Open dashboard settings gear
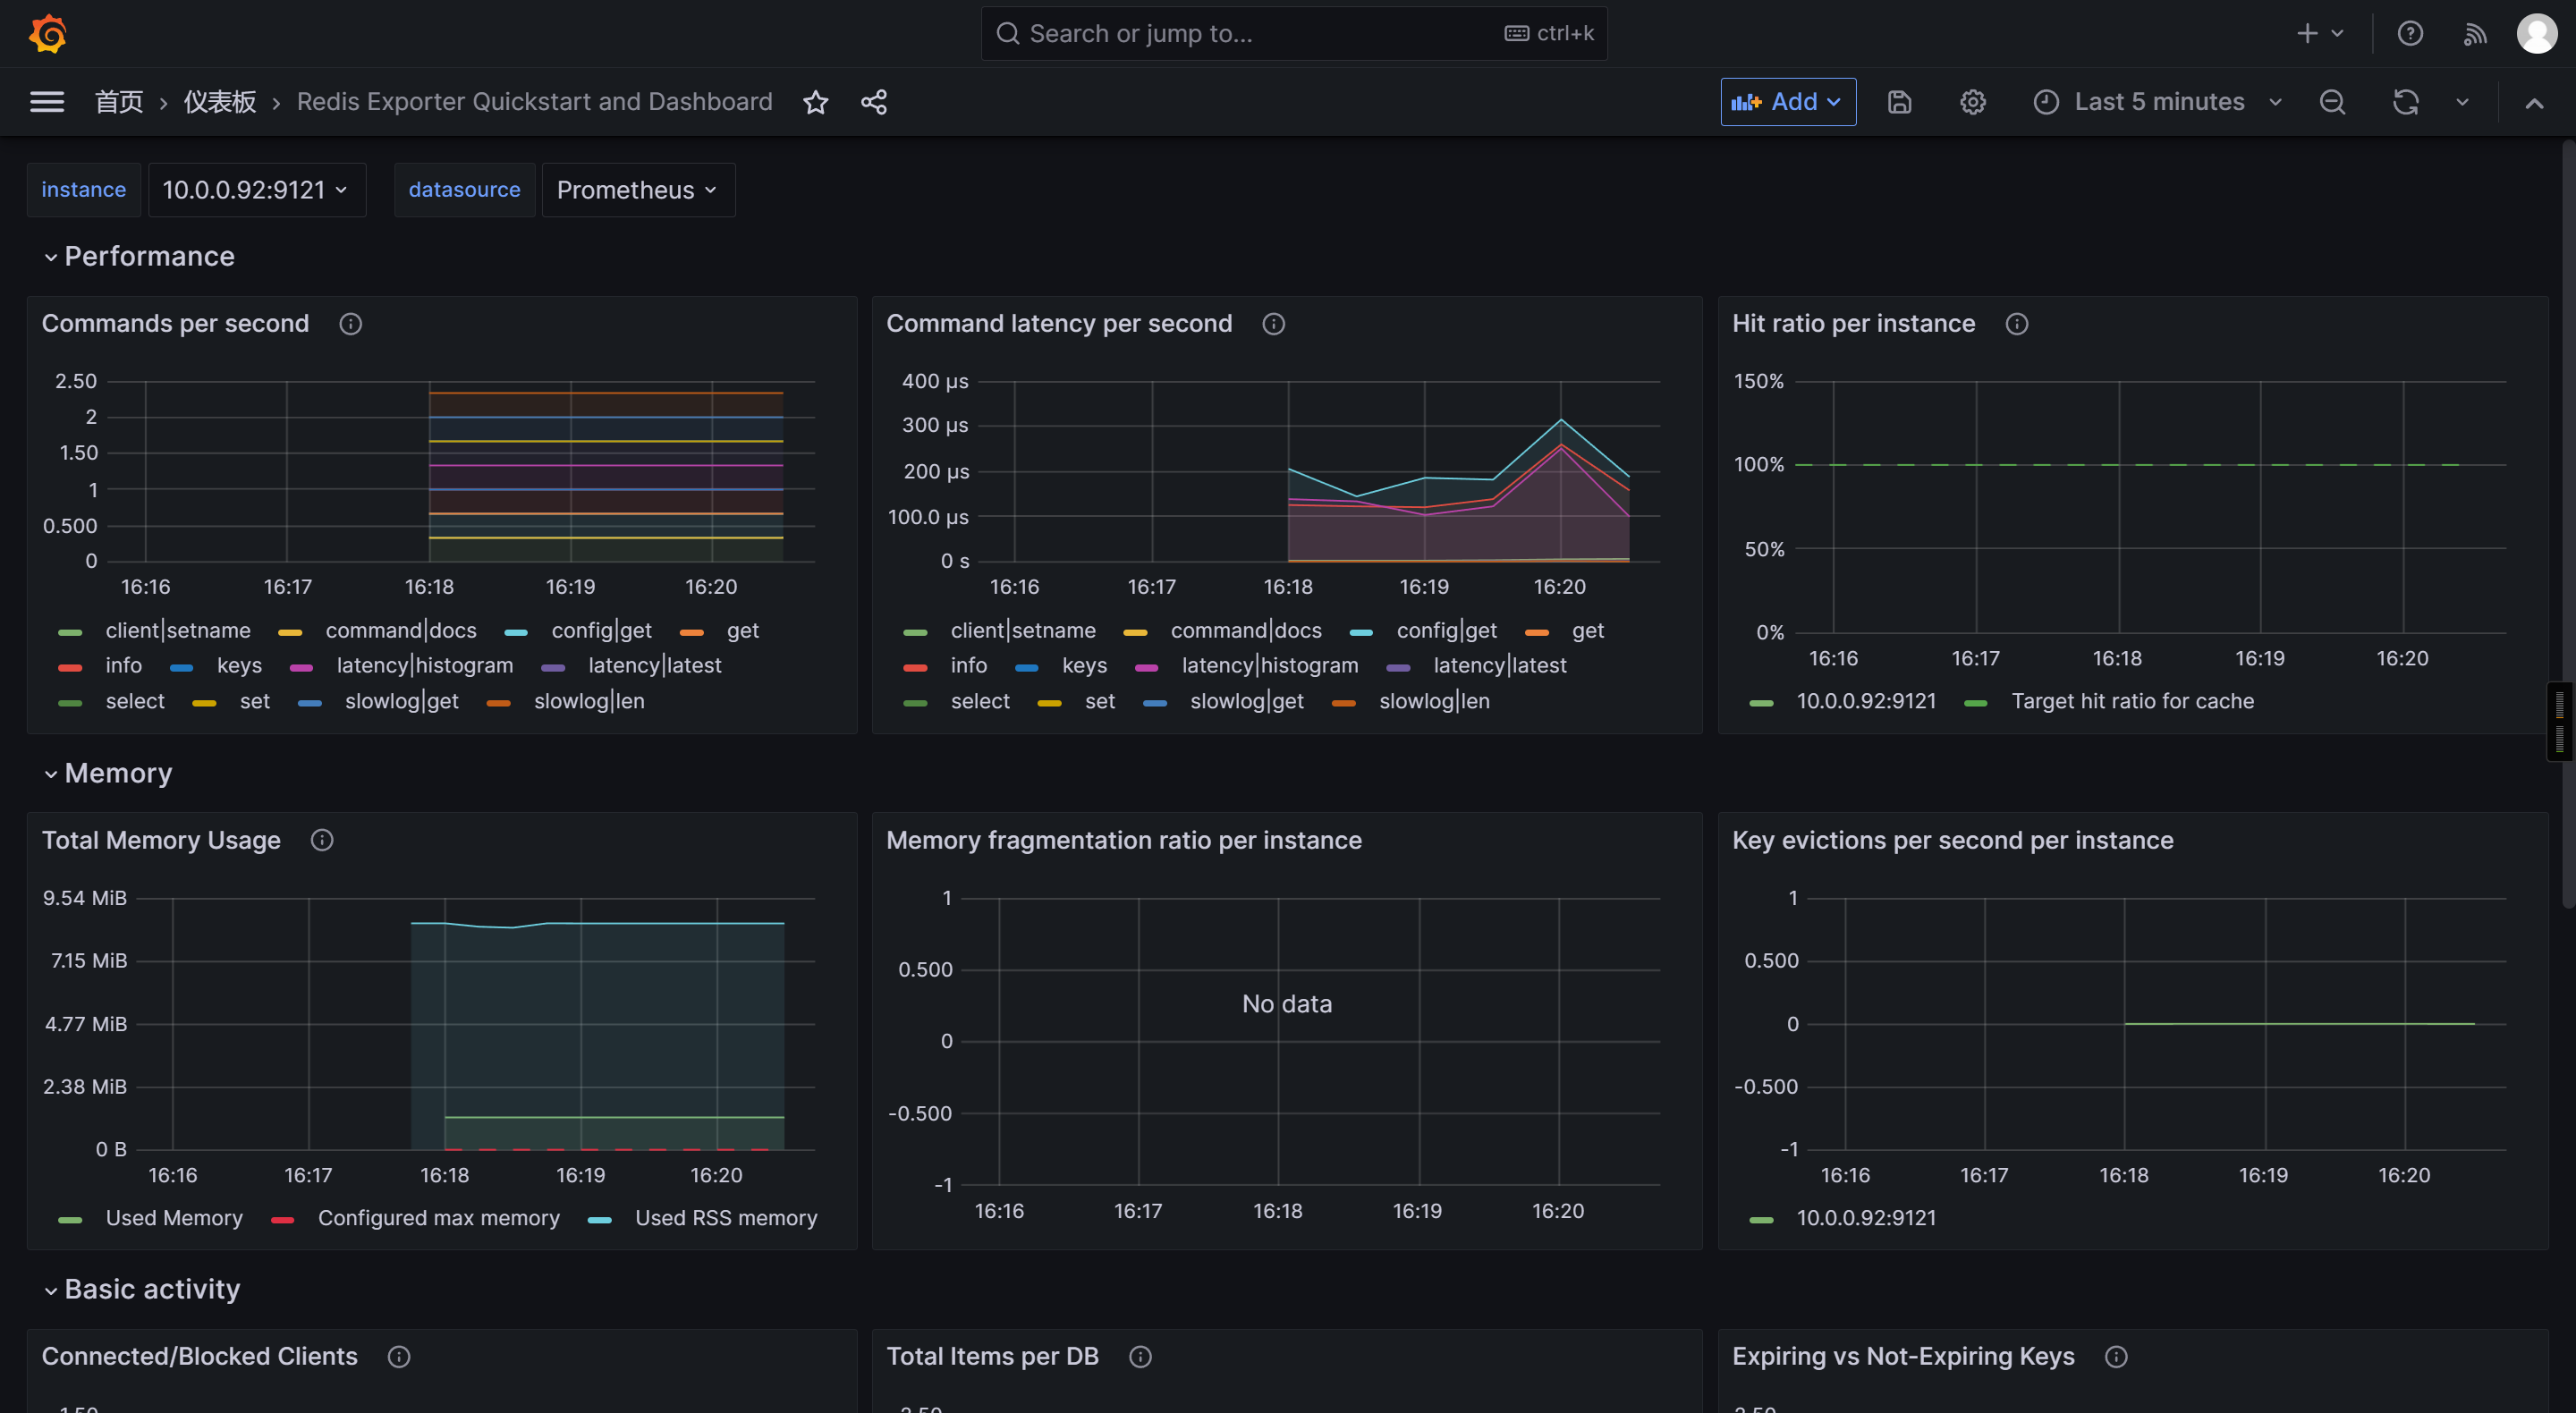The width and height of the screenshot is (2576, 1413). [x=1972, y=102]
